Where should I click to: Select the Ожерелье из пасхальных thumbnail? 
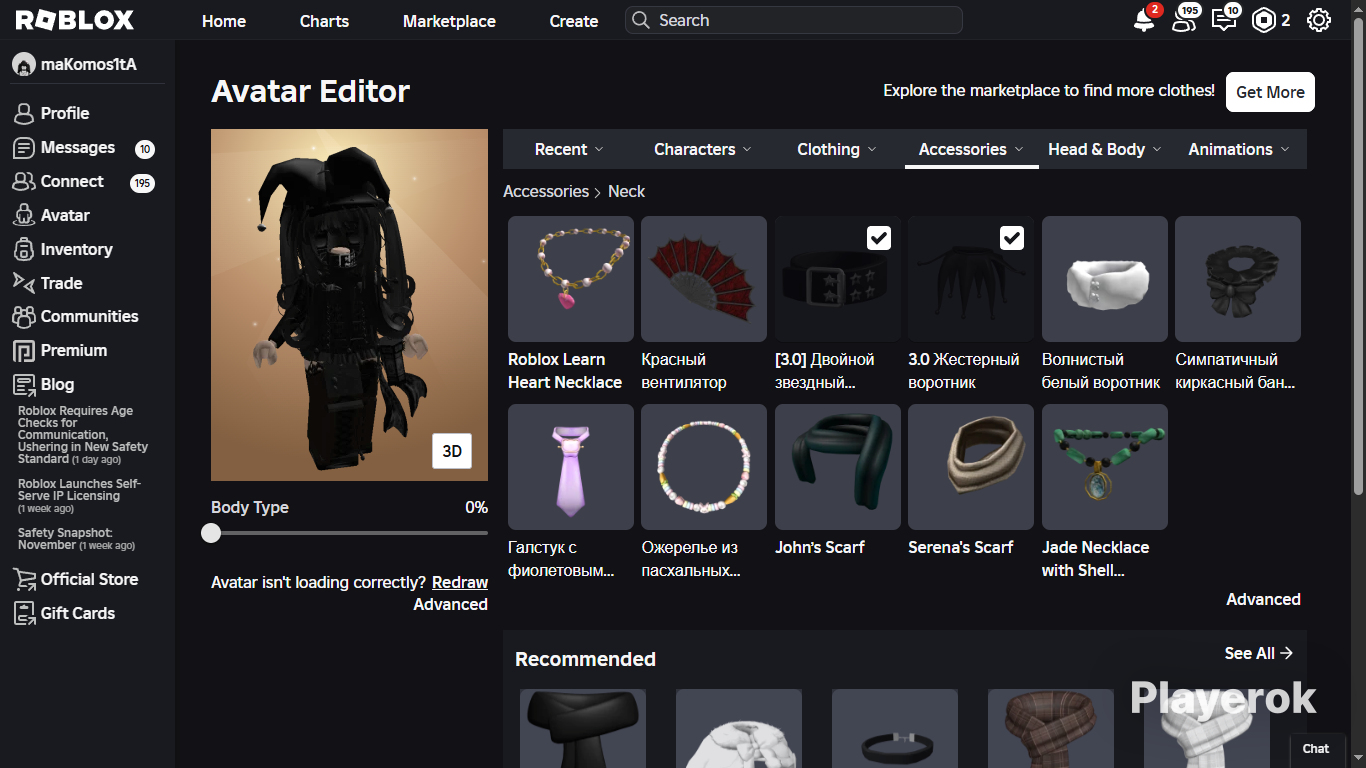pyautogui.click(x=704, y=467)
